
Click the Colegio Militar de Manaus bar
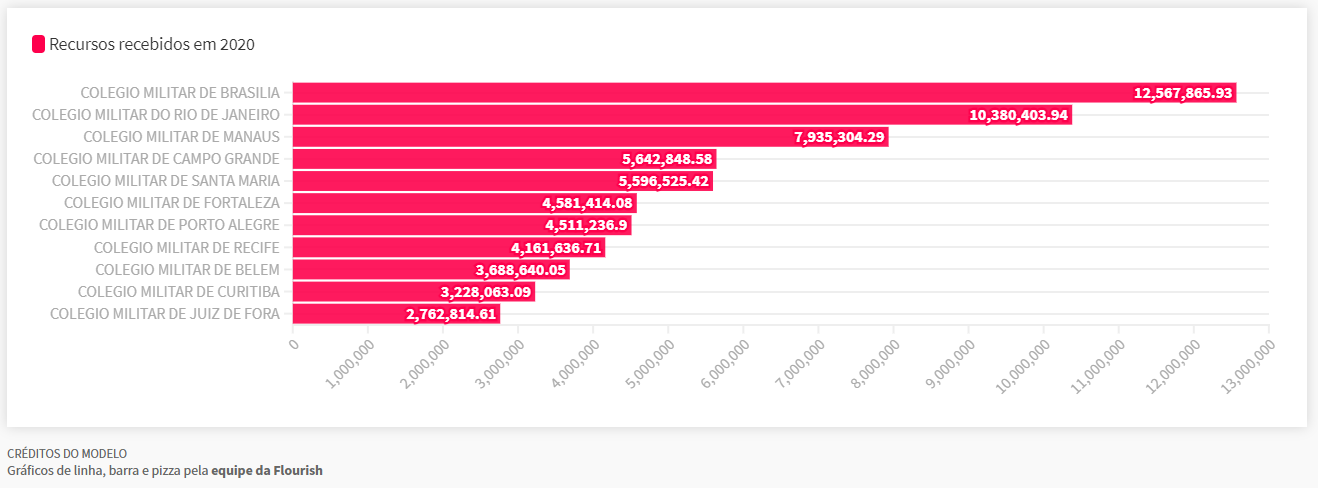click(x=530, y=137)
